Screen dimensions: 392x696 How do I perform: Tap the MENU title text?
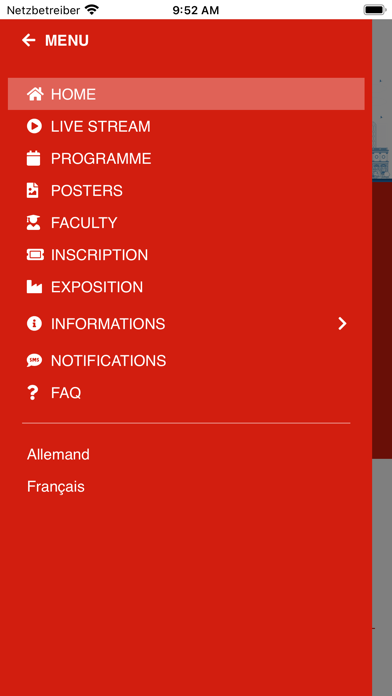[67, 40]
